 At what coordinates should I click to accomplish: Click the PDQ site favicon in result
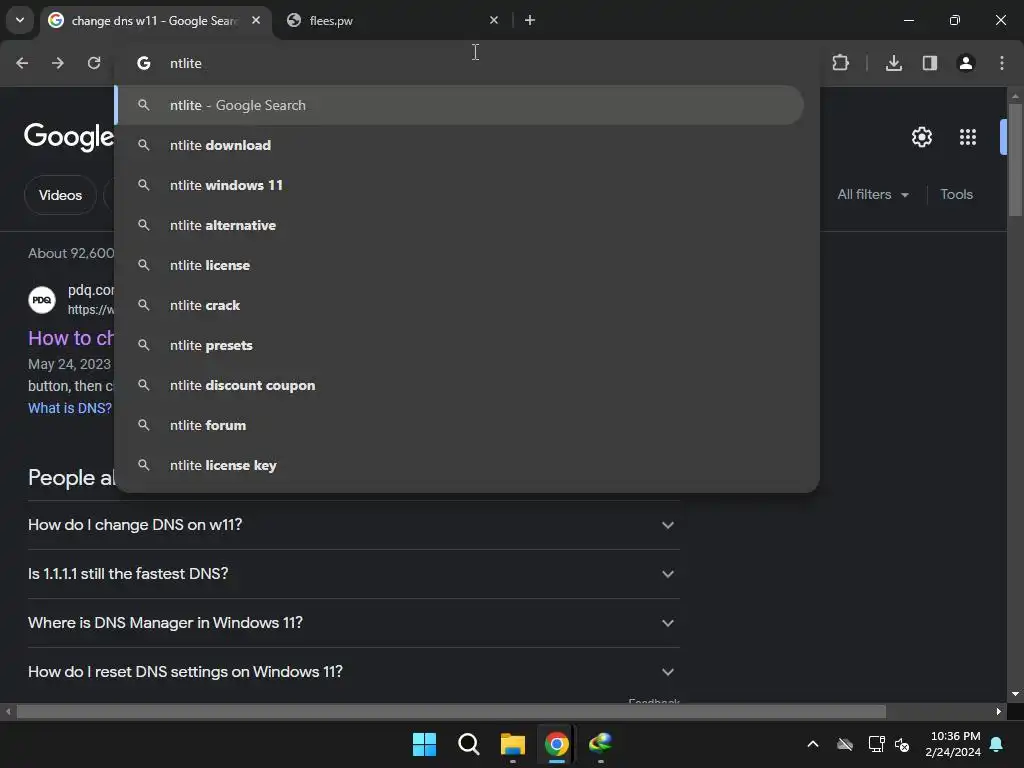tap(42, 300)
